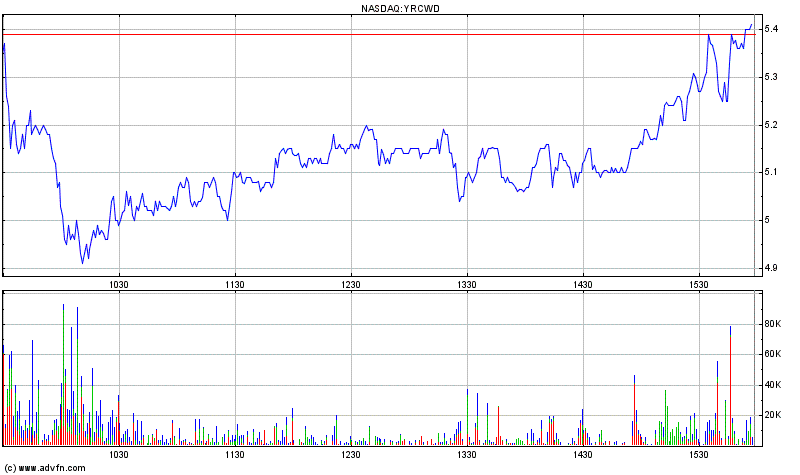Click the tallest red volume bar after 1530
The height and width of the screenshot is (475, 800).
731,391
